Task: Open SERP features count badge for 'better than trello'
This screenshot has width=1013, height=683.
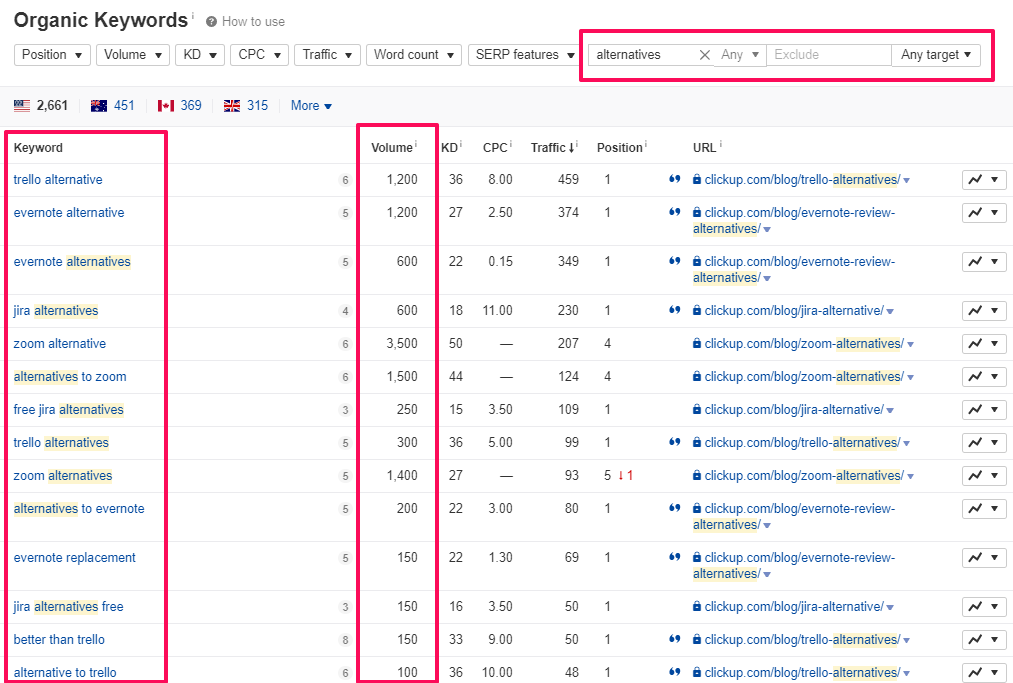Action: pos(345,640)
